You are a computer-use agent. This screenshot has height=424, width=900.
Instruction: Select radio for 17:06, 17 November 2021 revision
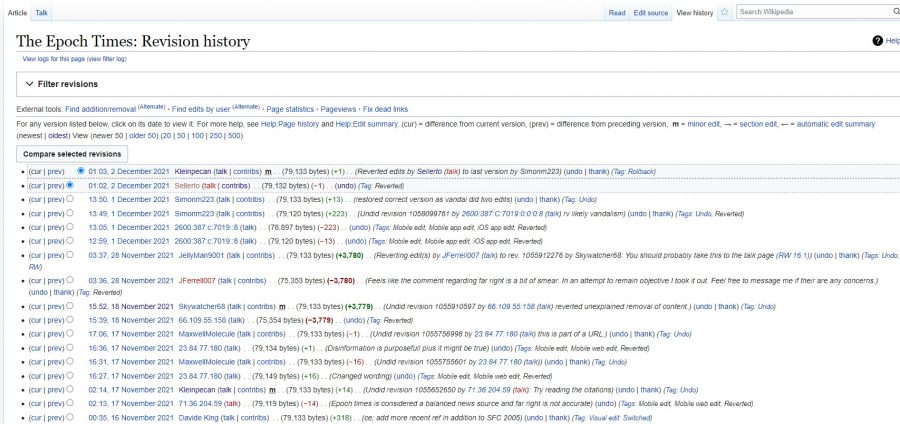[x=70, y=333]
